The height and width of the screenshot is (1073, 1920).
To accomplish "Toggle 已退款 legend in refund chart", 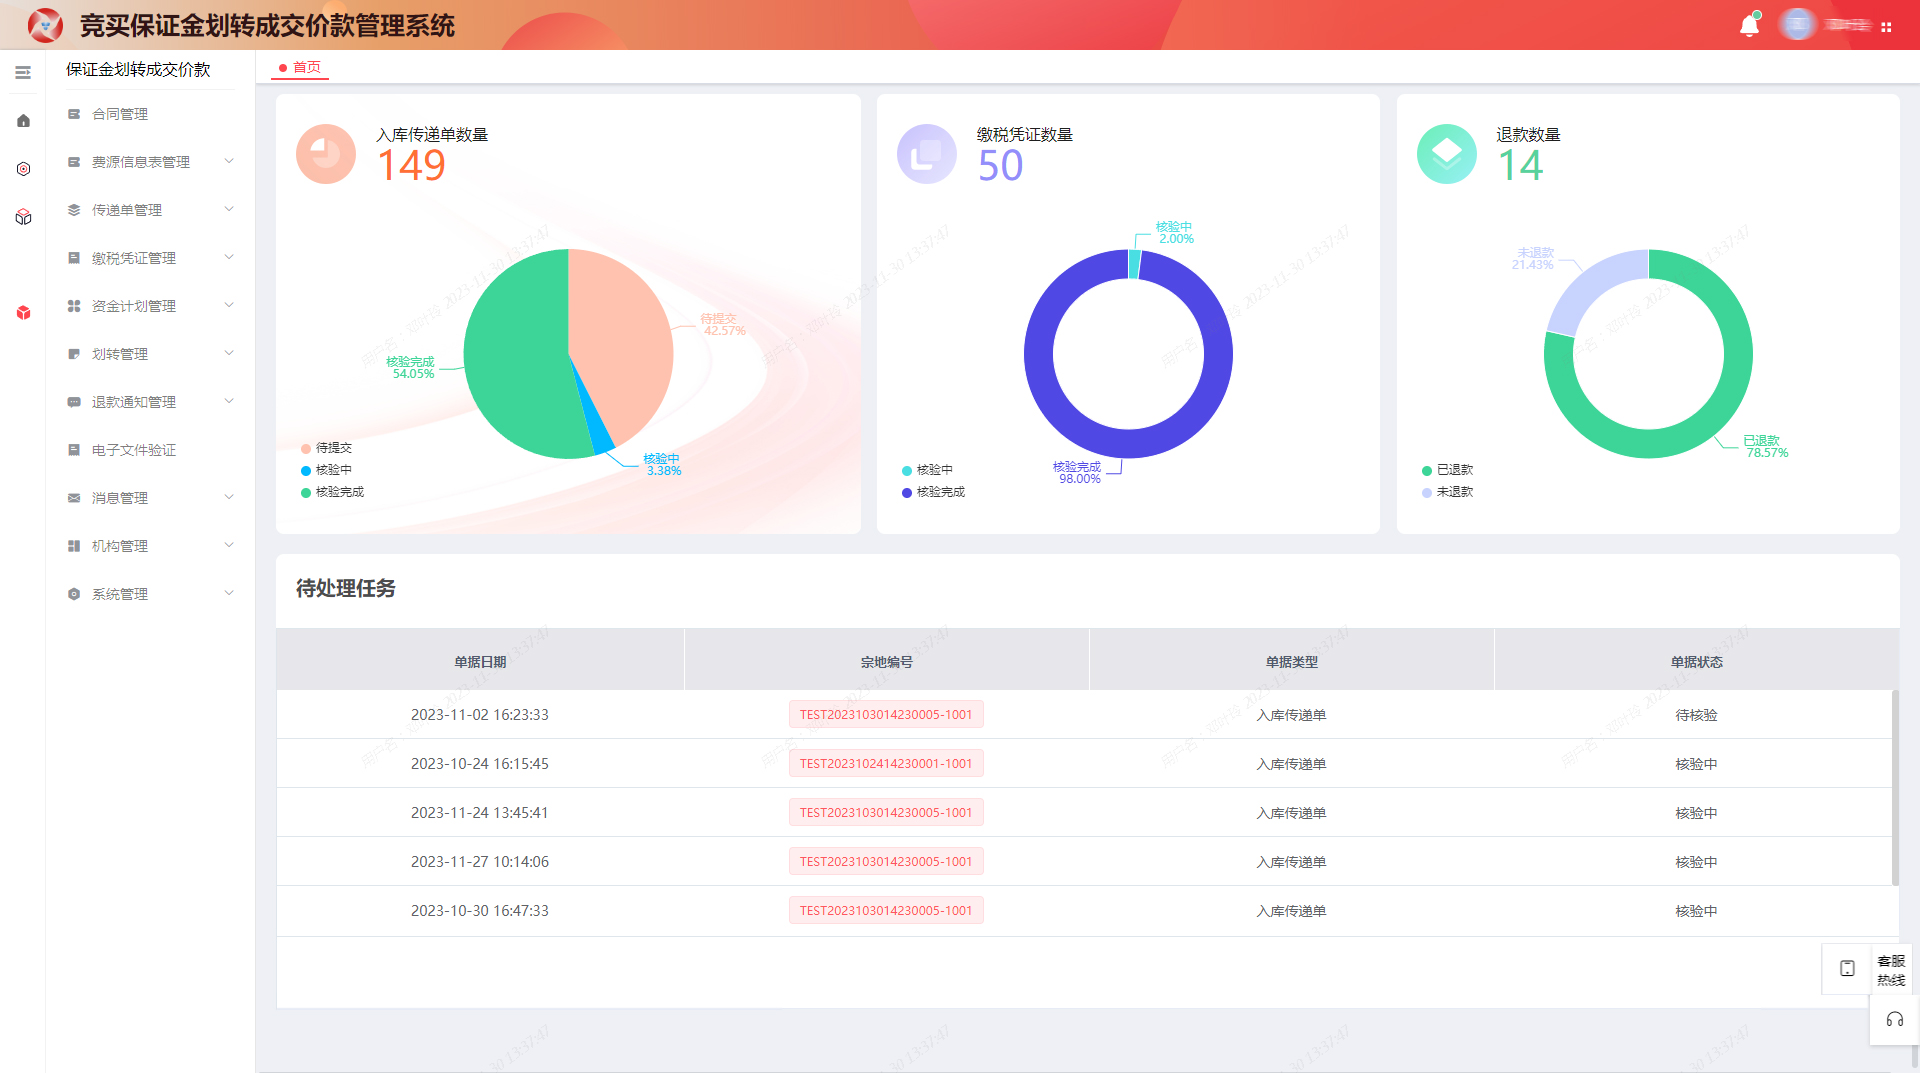I will [x=1447, y=470].
